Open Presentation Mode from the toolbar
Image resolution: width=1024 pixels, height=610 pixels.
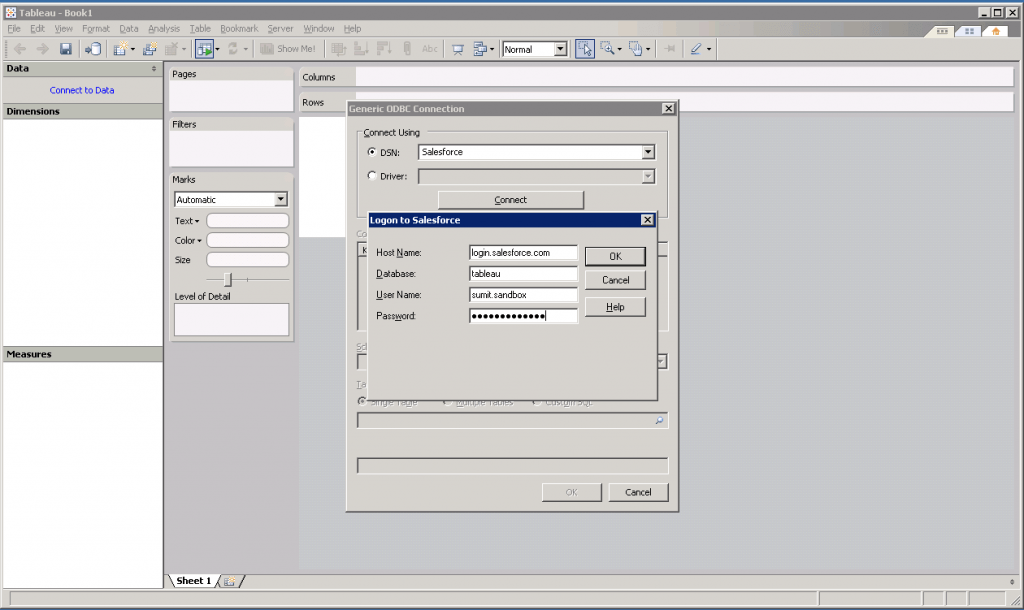coord(458,49)
